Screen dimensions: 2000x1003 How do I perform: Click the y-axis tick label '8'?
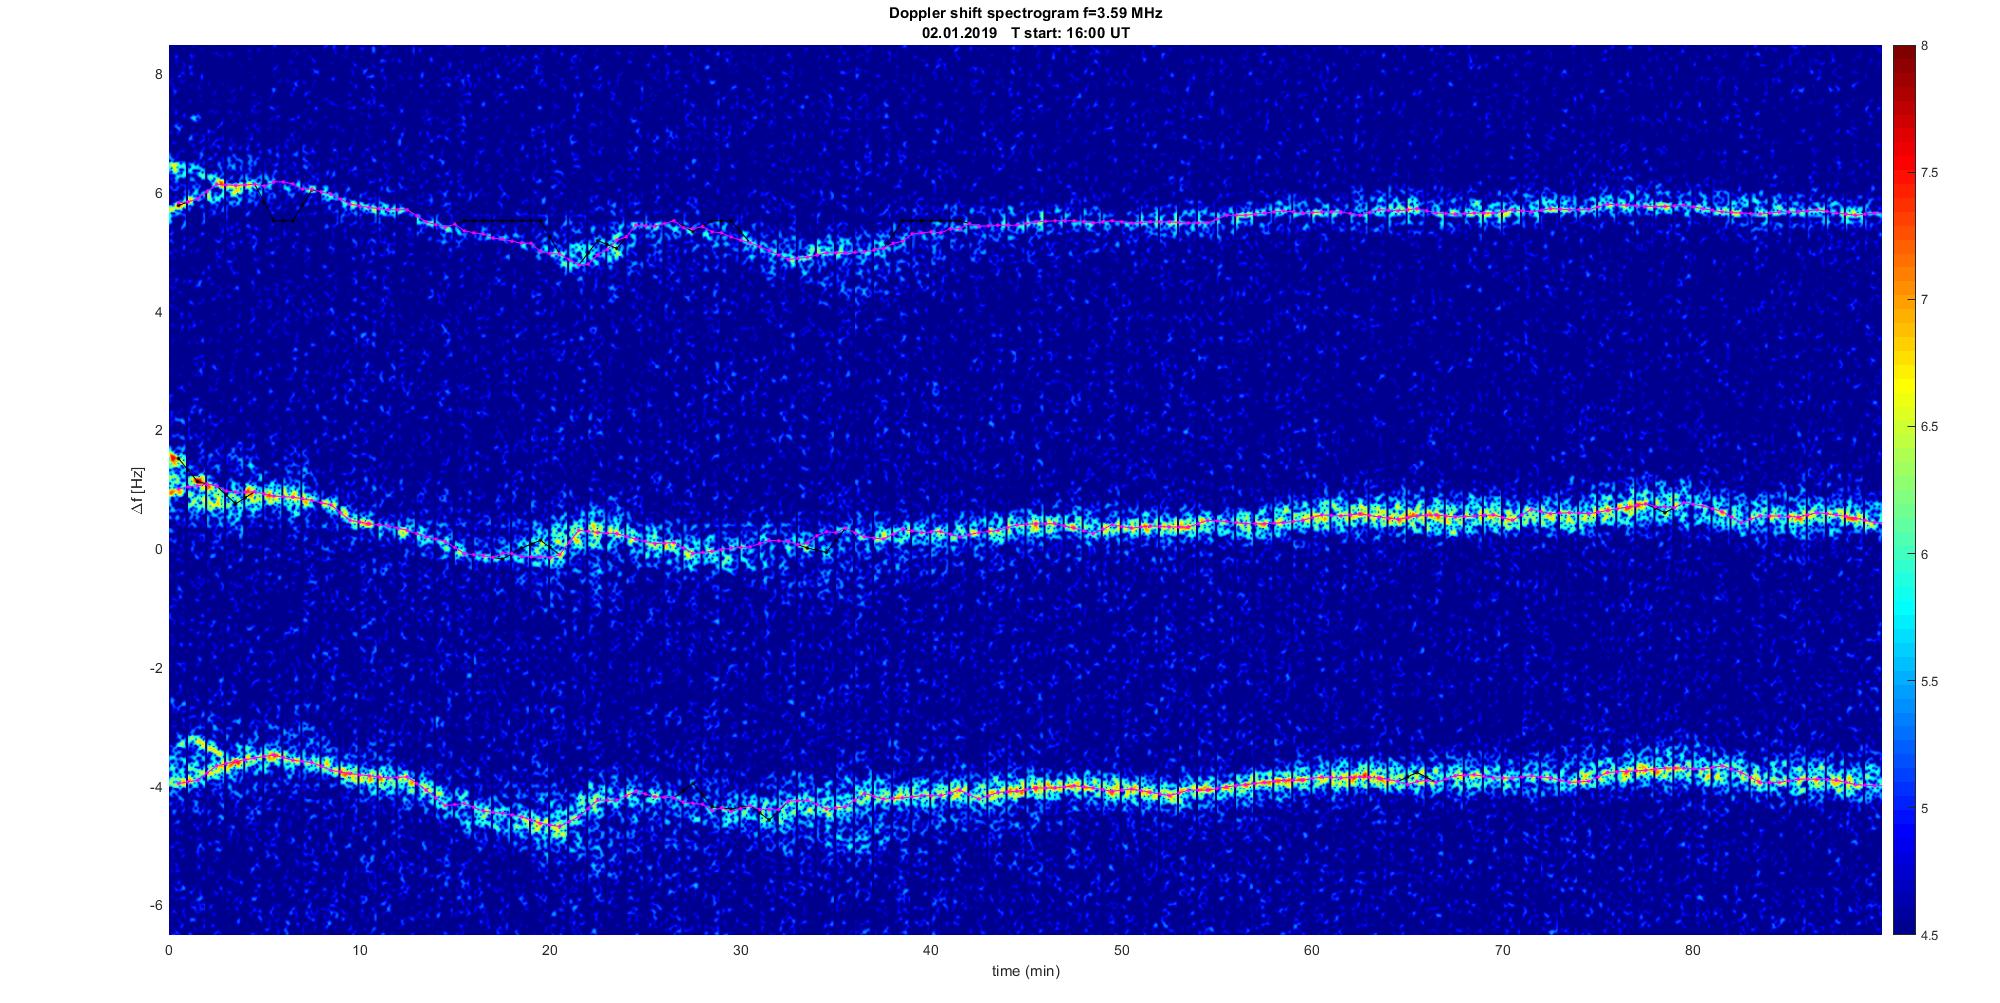(x=157, y=74)
